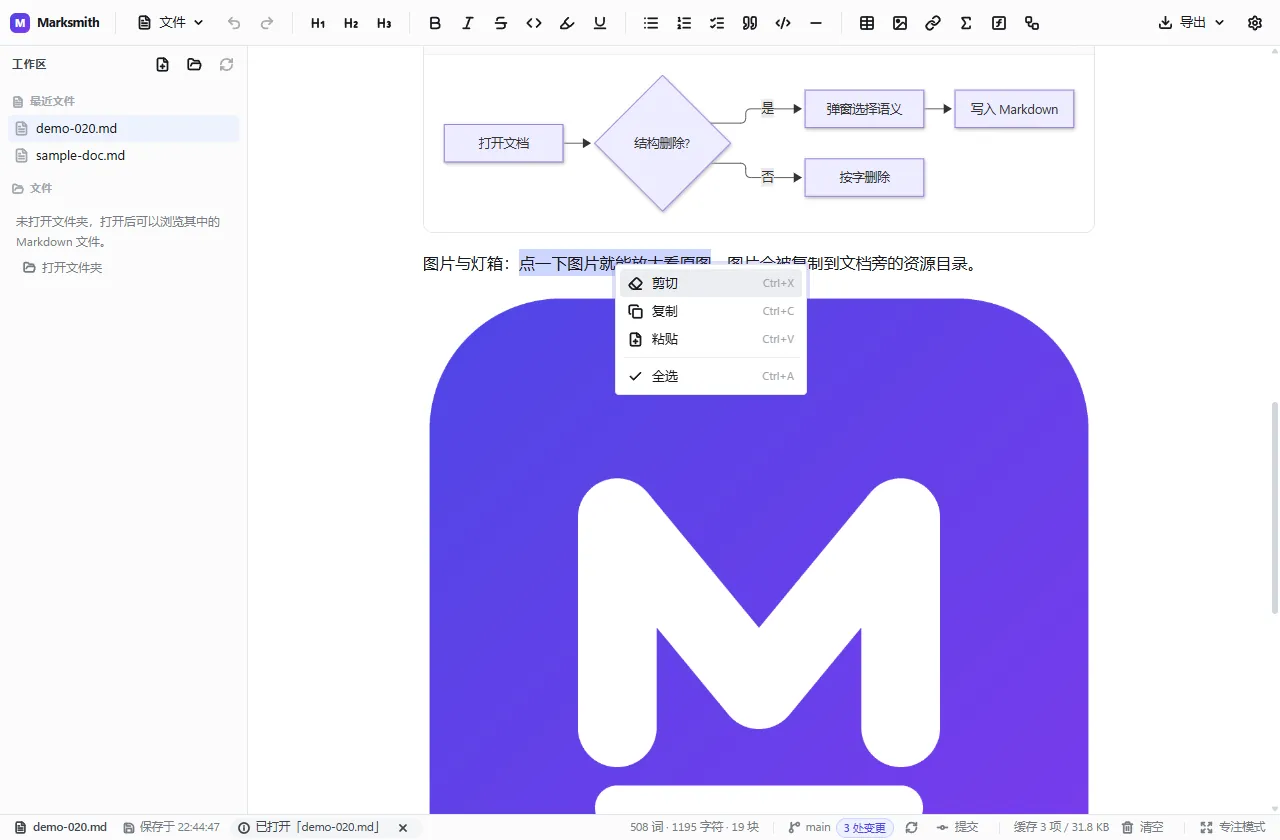
Task: Click the 提交 commit button
Action: click(x=957, y=828)
